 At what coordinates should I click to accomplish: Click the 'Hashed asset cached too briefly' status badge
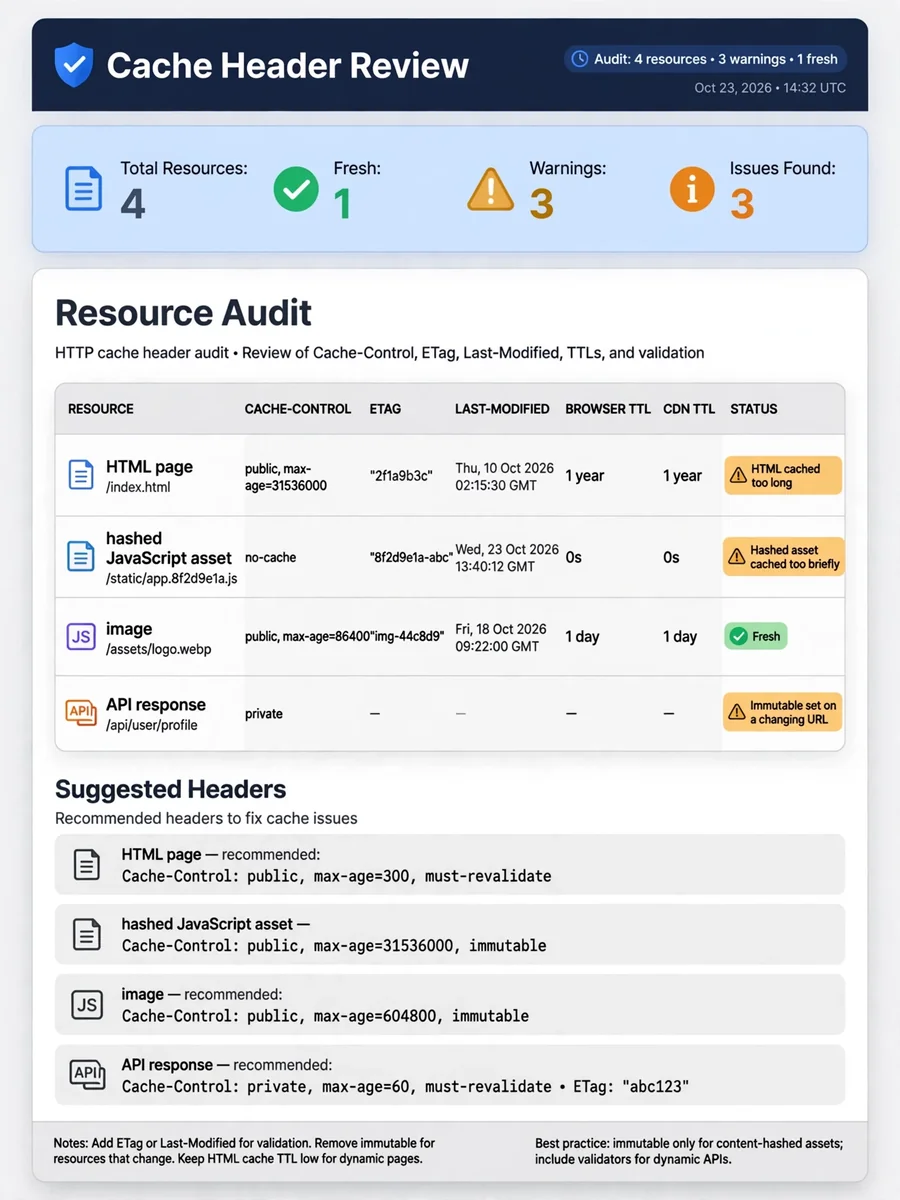coord(784,557)
